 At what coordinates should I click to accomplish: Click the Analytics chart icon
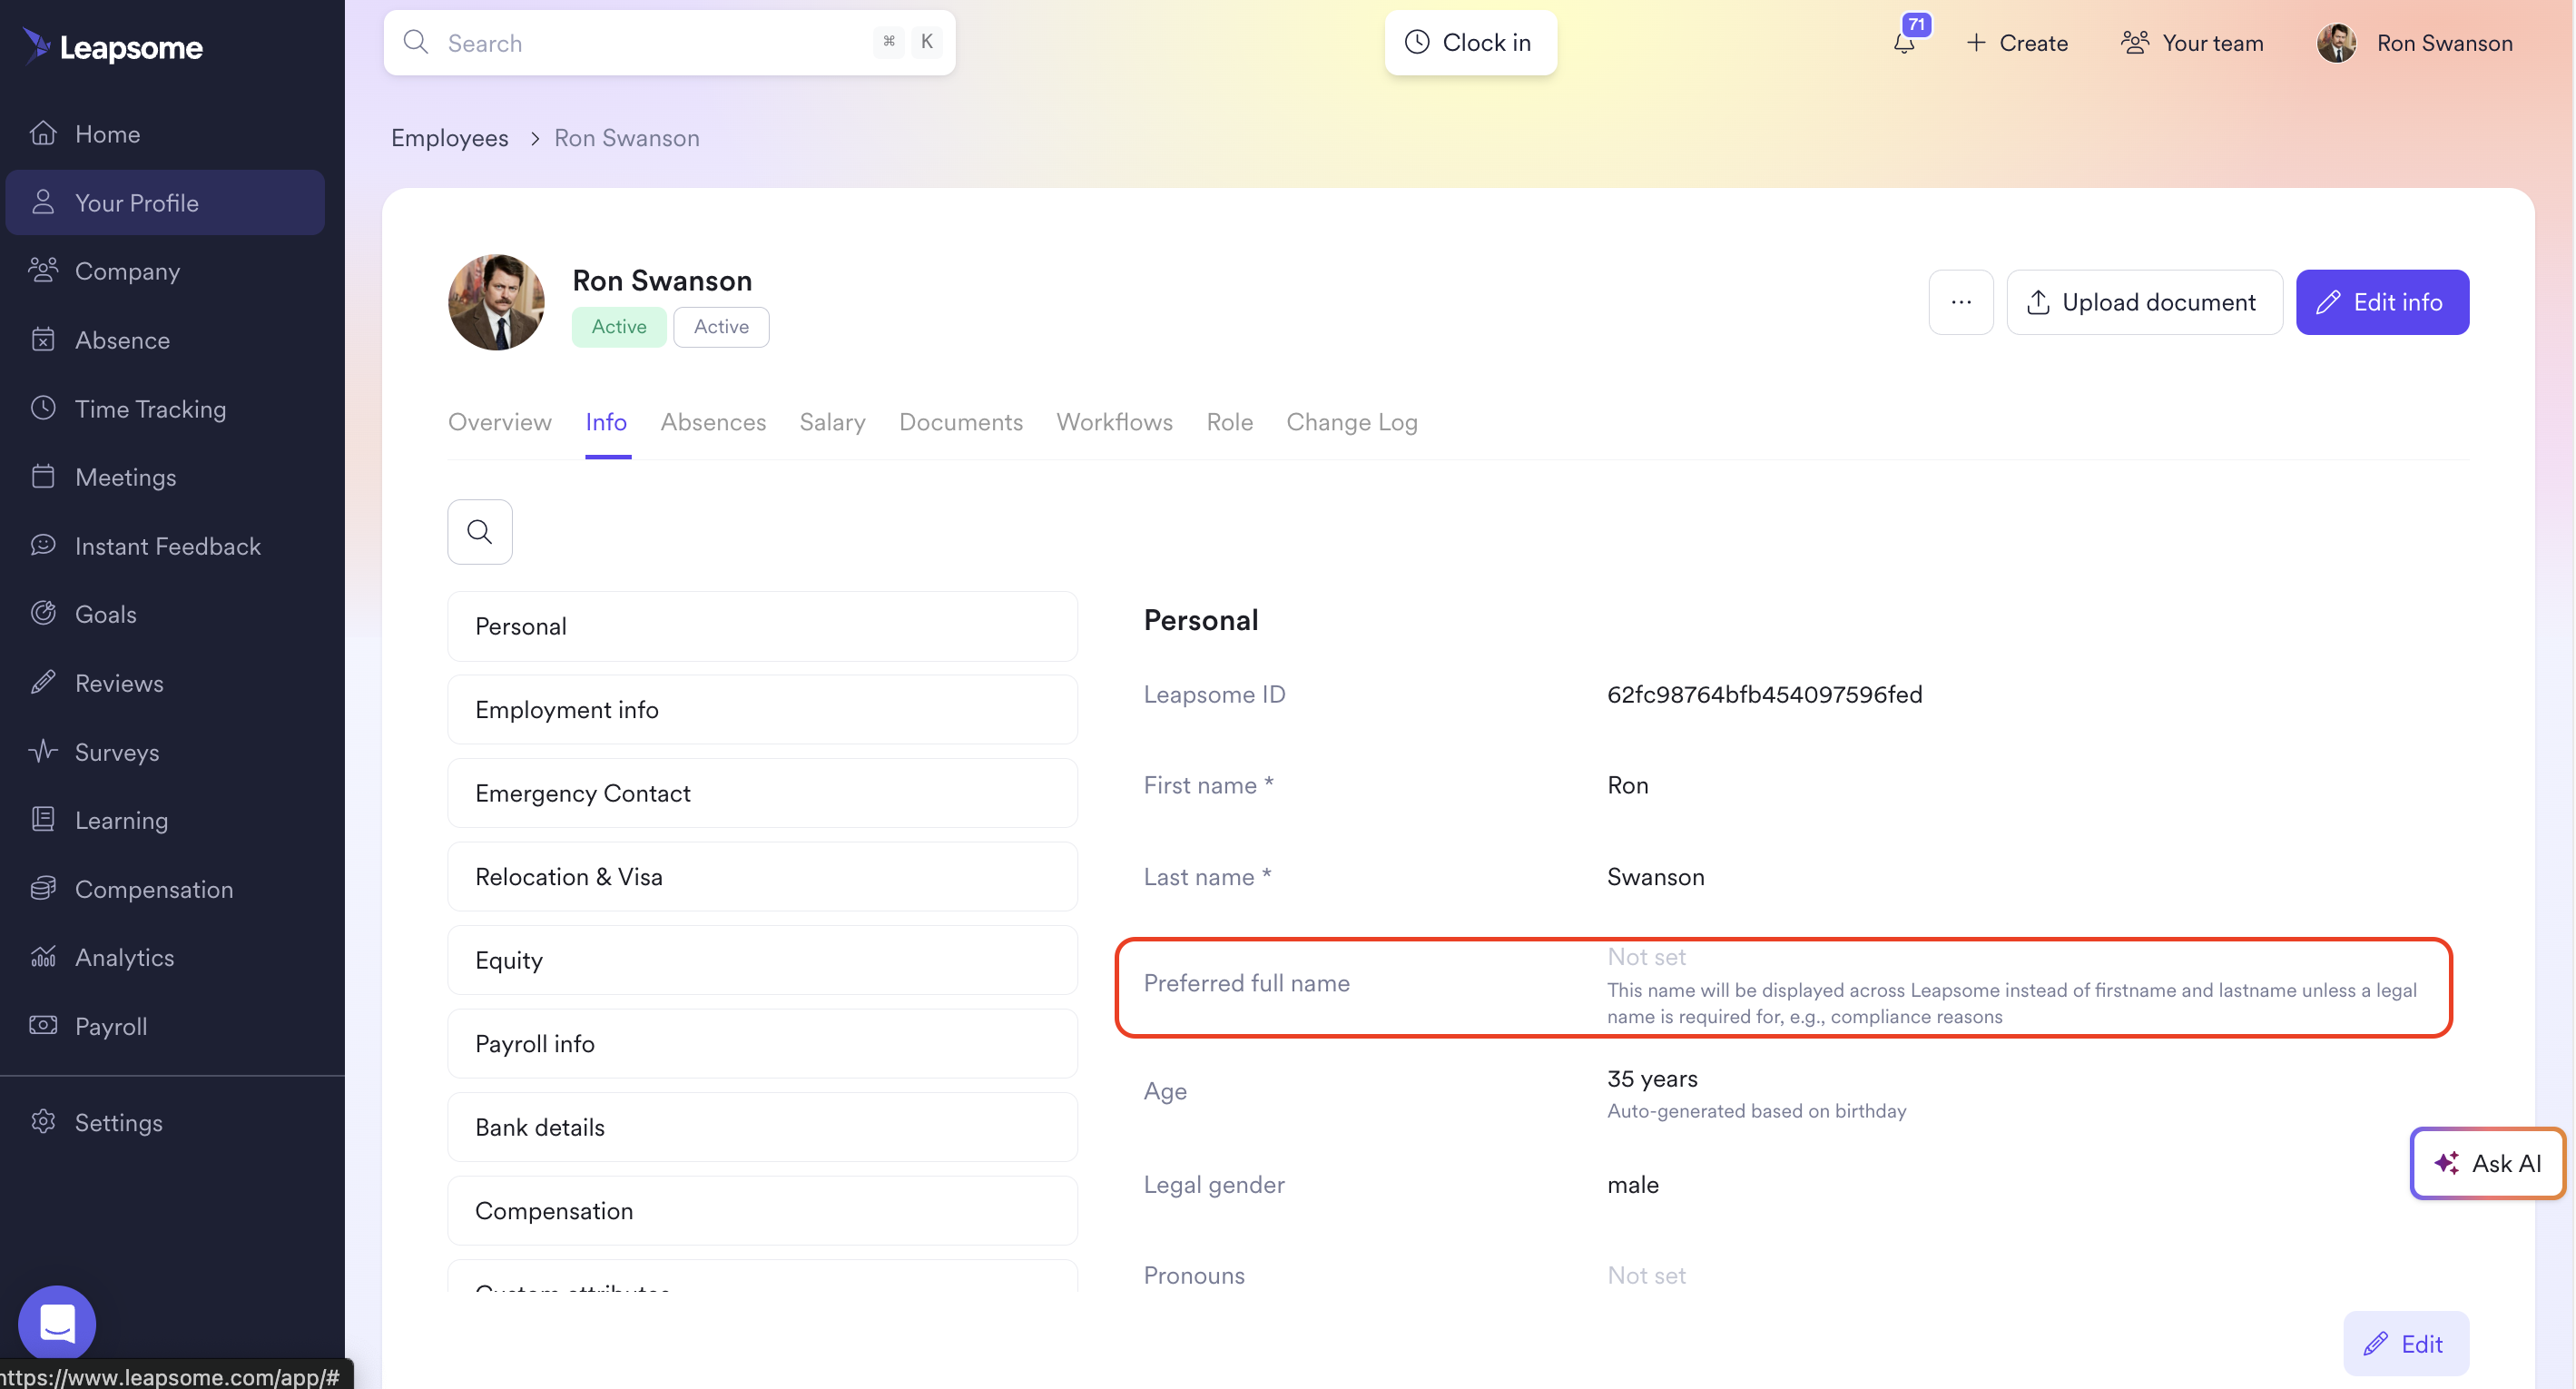43,956
